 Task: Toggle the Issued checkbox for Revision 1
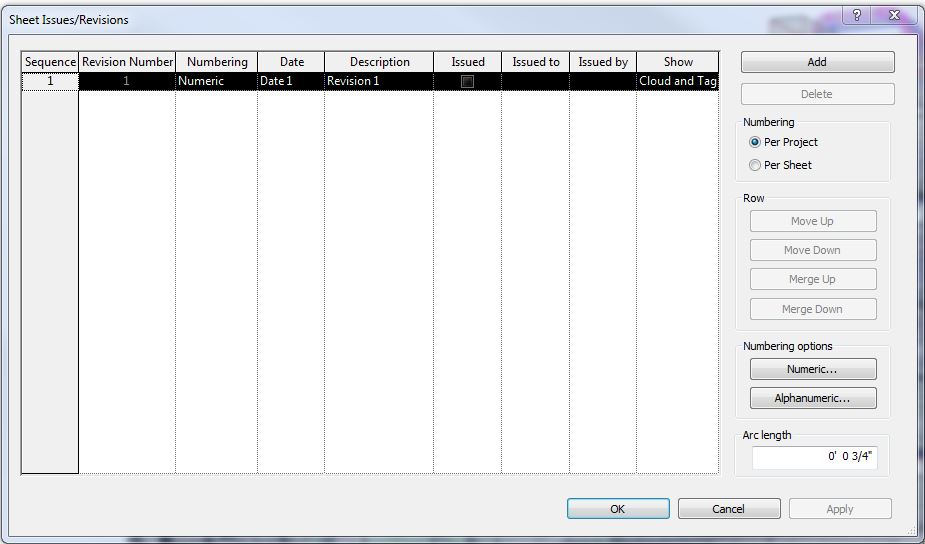467,81
